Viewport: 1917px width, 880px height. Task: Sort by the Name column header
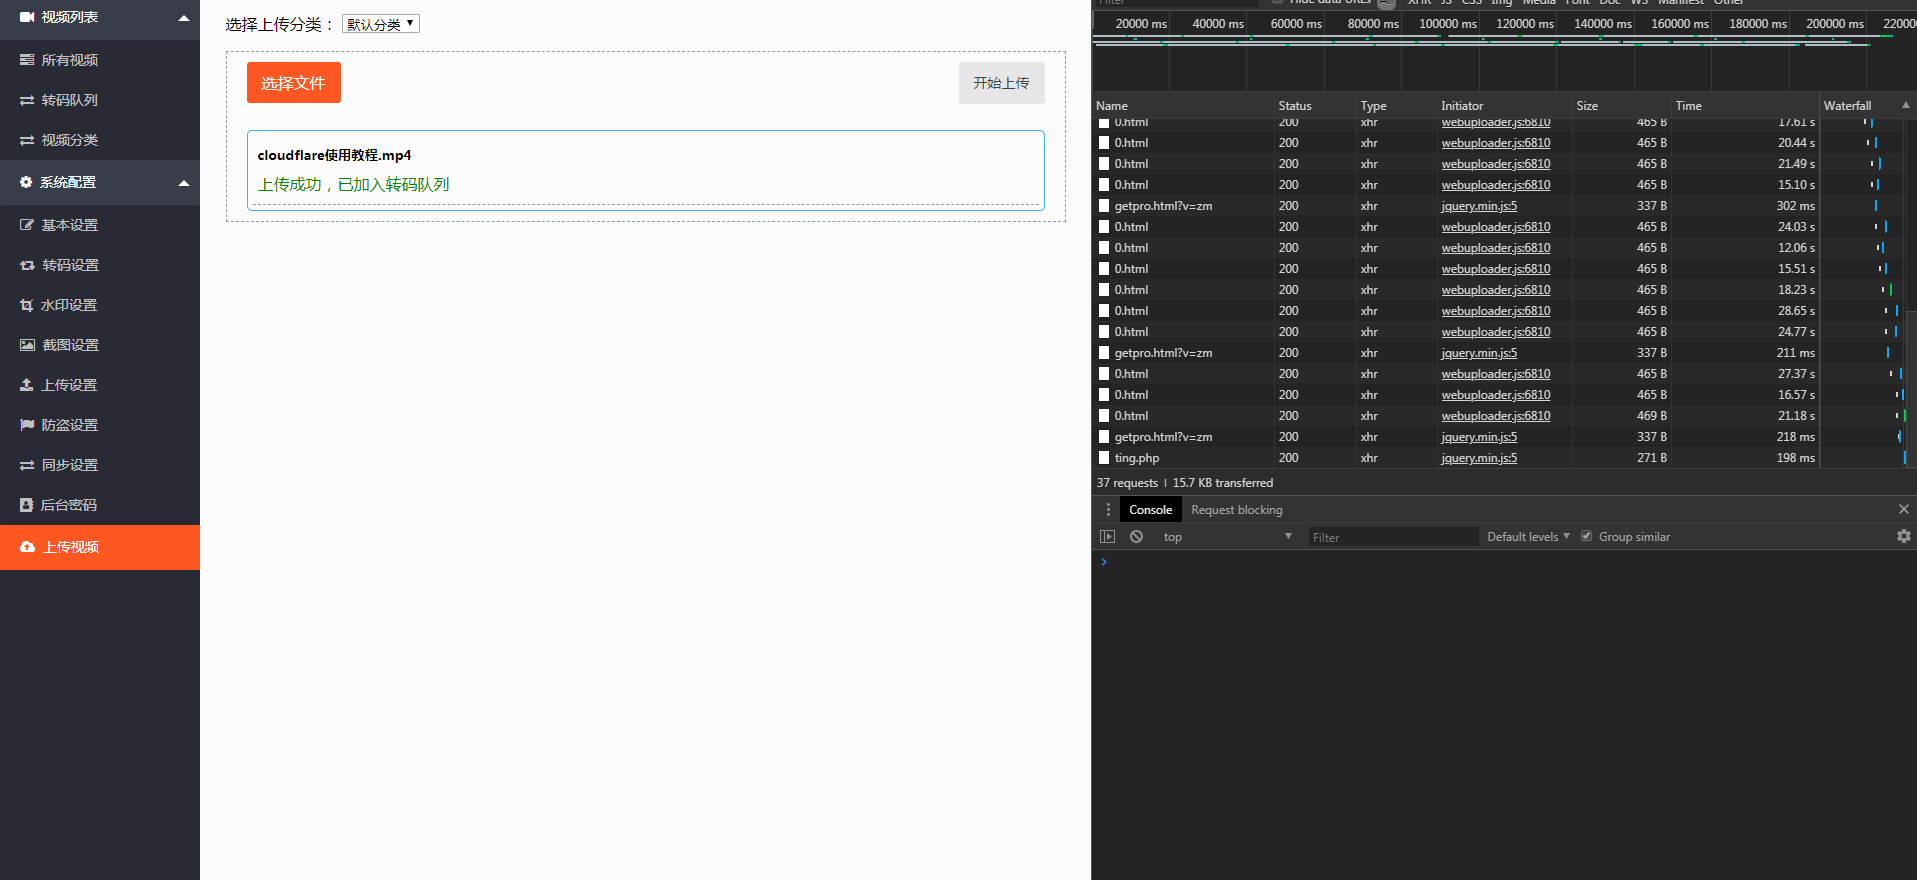click(1182, 105)
